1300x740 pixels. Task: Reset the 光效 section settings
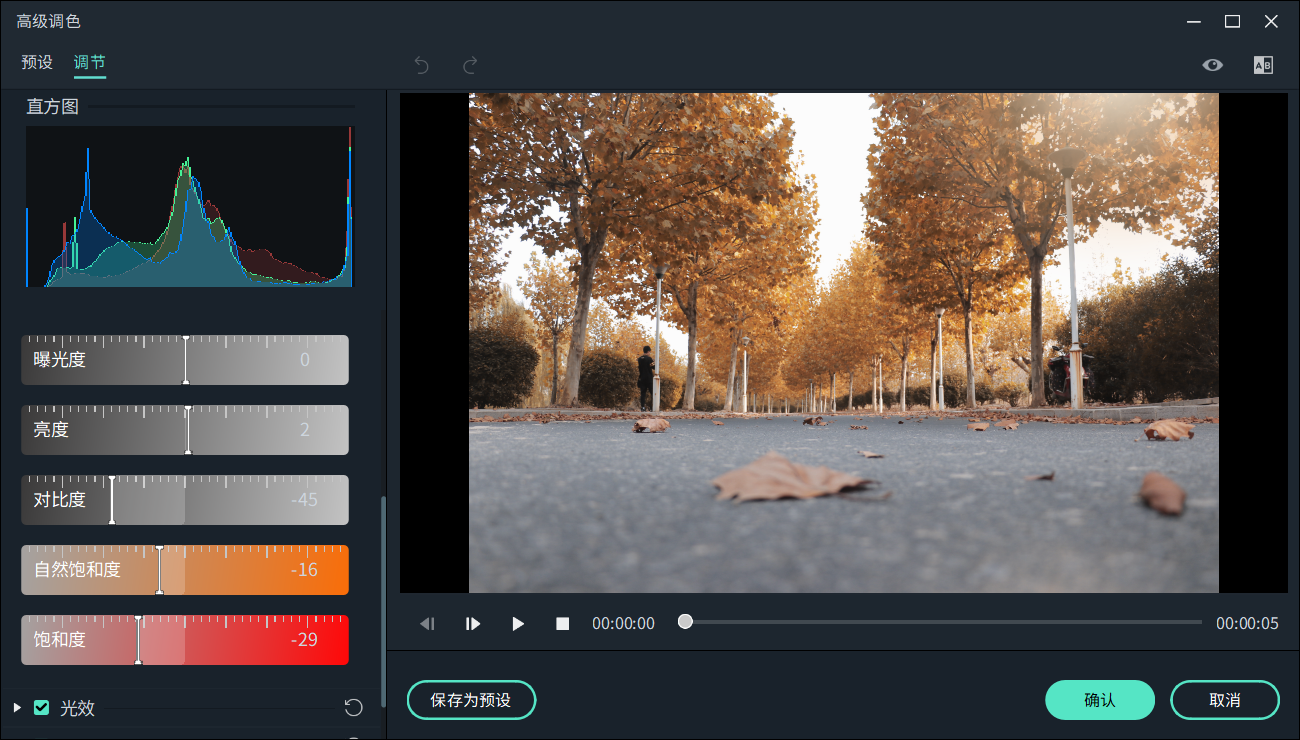[353, 708]
